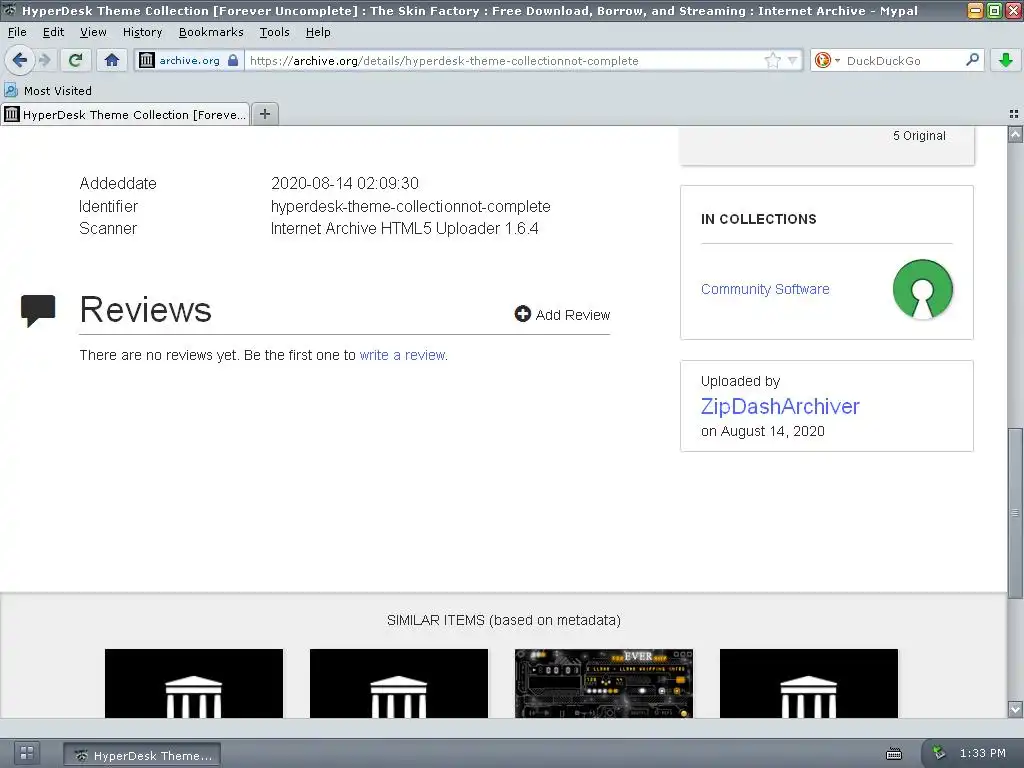Open the Community Software collection link

[765, 289]
